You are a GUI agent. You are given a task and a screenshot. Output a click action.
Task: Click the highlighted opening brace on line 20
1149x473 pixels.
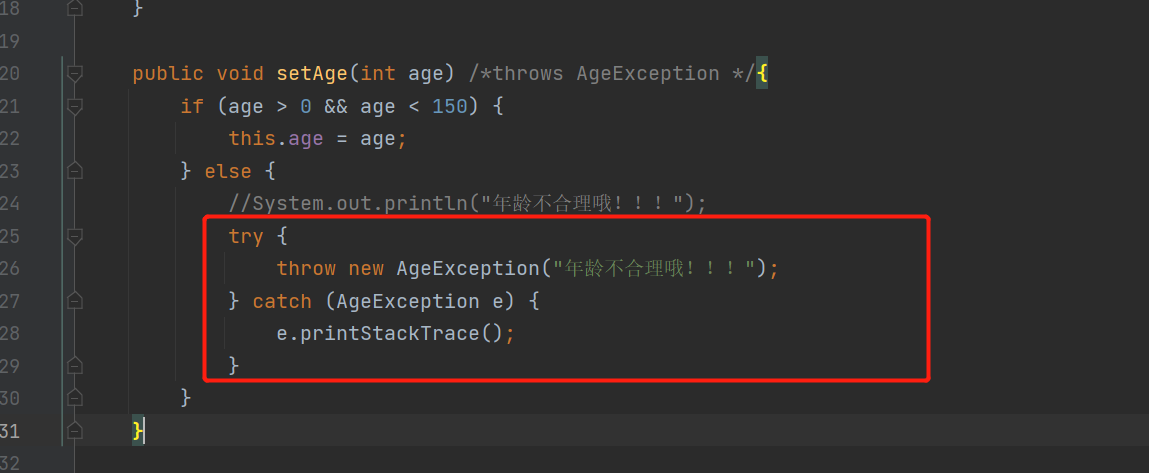point(762,73)
